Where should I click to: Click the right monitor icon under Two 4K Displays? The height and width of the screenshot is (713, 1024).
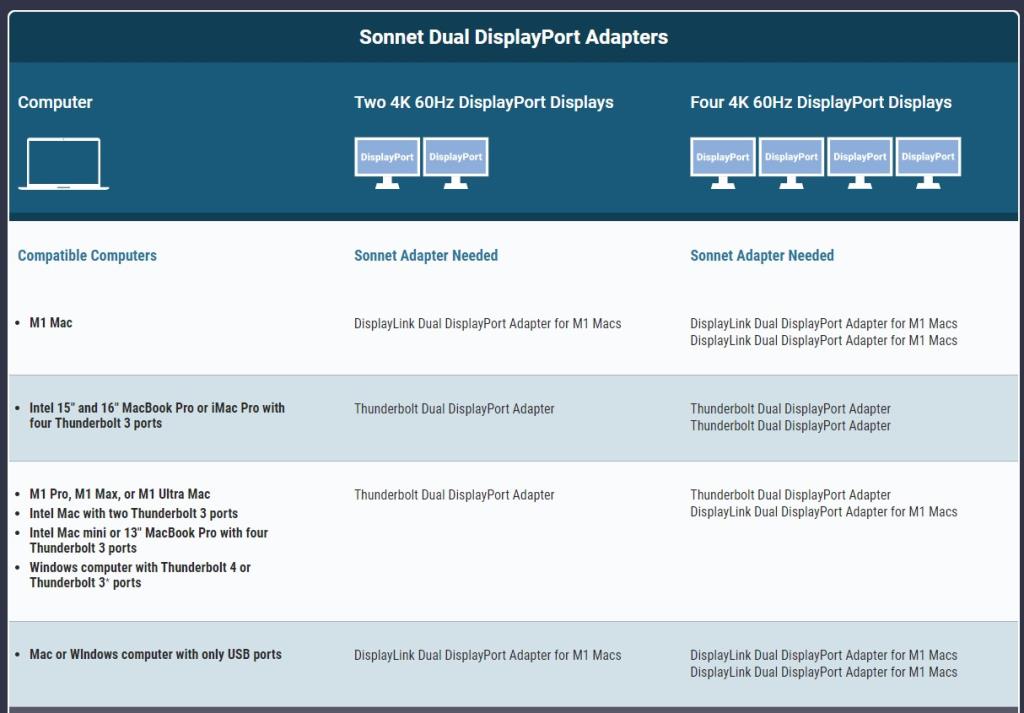click(455, 162)
